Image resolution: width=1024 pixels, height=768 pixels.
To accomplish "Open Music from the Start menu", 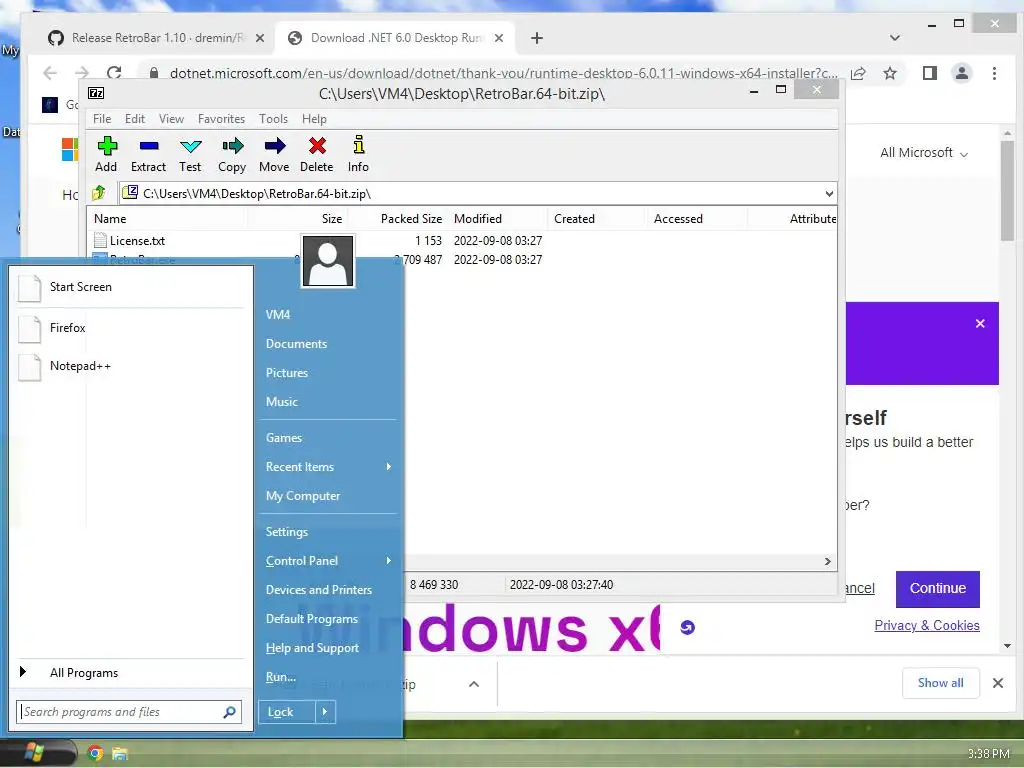I will point(281,402).
